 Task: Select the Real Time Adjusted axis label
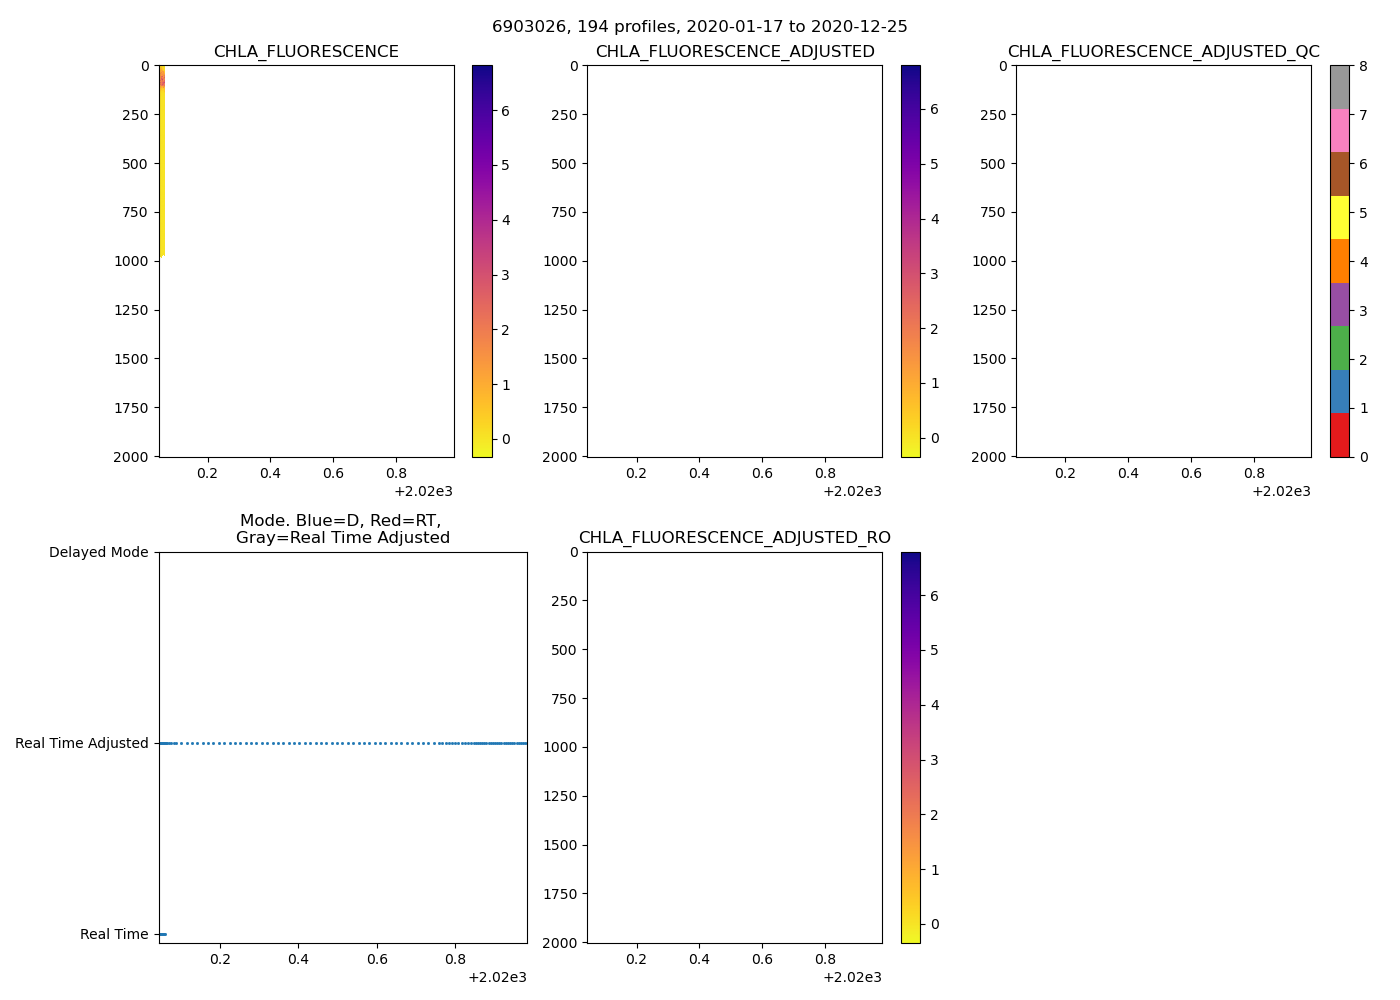click(81, 743)
